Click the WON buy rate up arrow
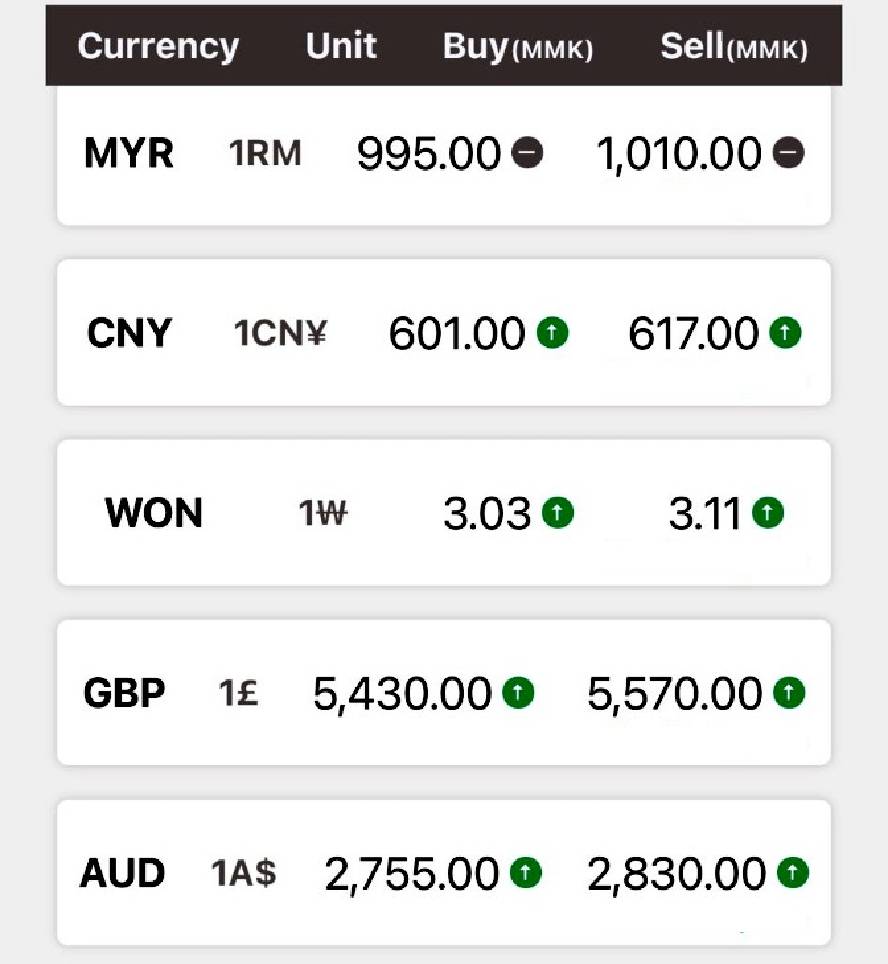Viewport: 888px width, 964px height. tap(558, 513)
